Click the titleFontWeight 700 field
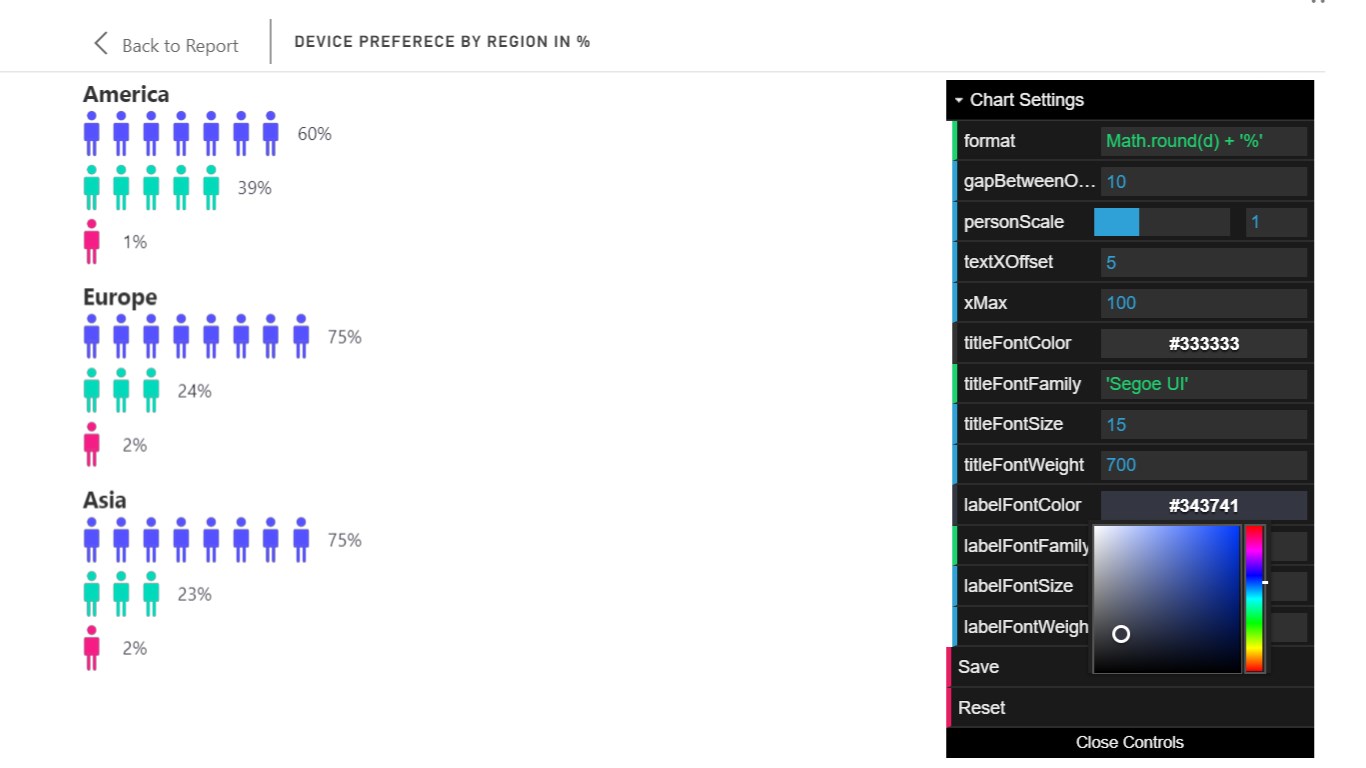The image size is (1366, 768). click(x=1203, y=465)
